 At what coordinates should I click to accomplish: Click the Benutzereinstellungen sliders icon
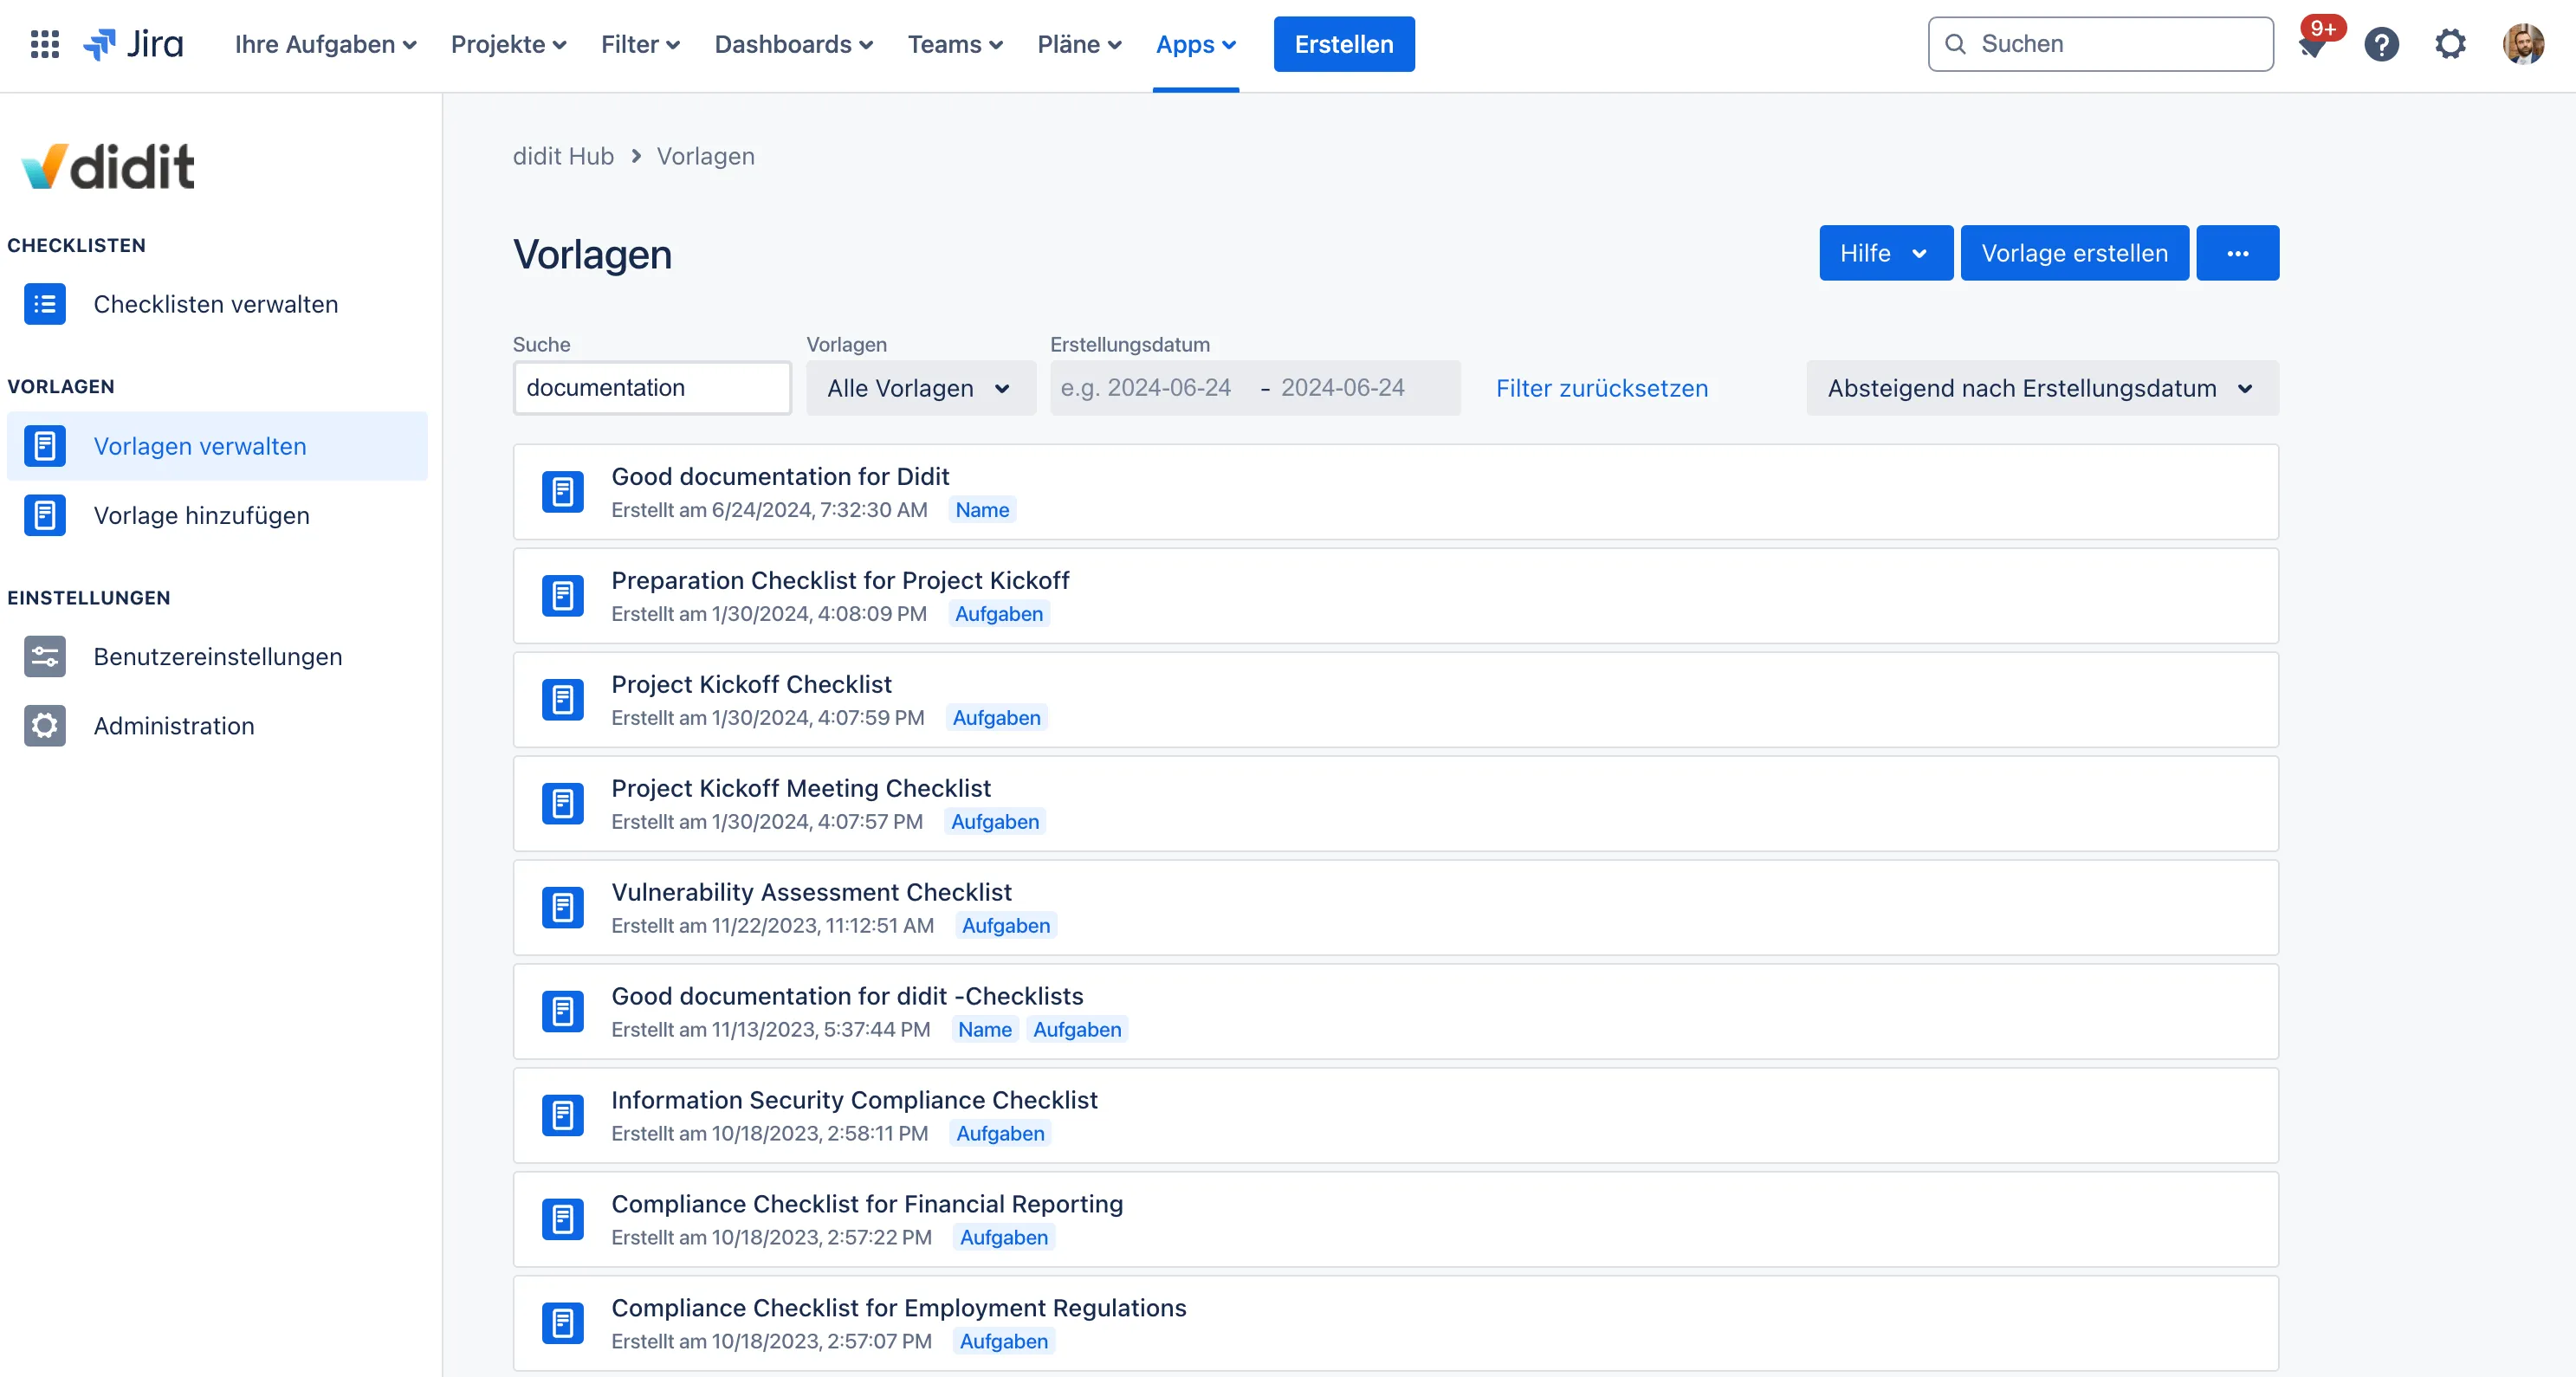click(45, 656)
